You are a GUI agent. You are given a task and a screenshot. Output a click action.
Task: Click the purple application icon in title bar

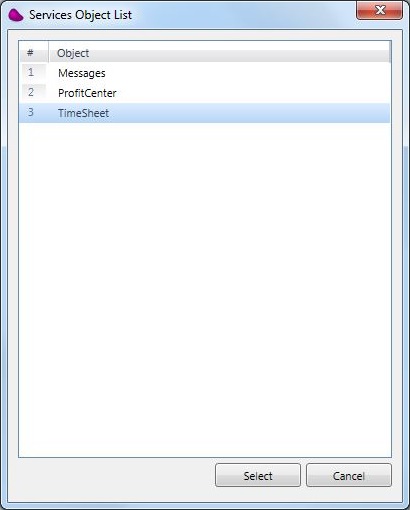[16, 15]
